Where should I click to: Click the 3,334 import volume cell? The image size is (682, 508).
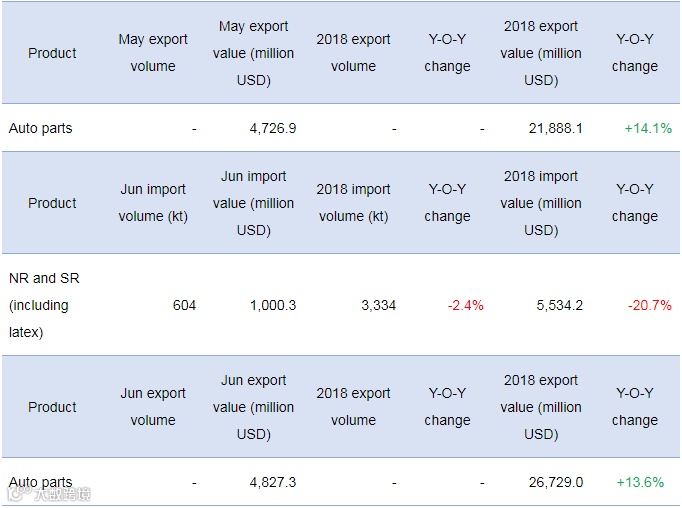pyautogui.click(x=376, y=305)
